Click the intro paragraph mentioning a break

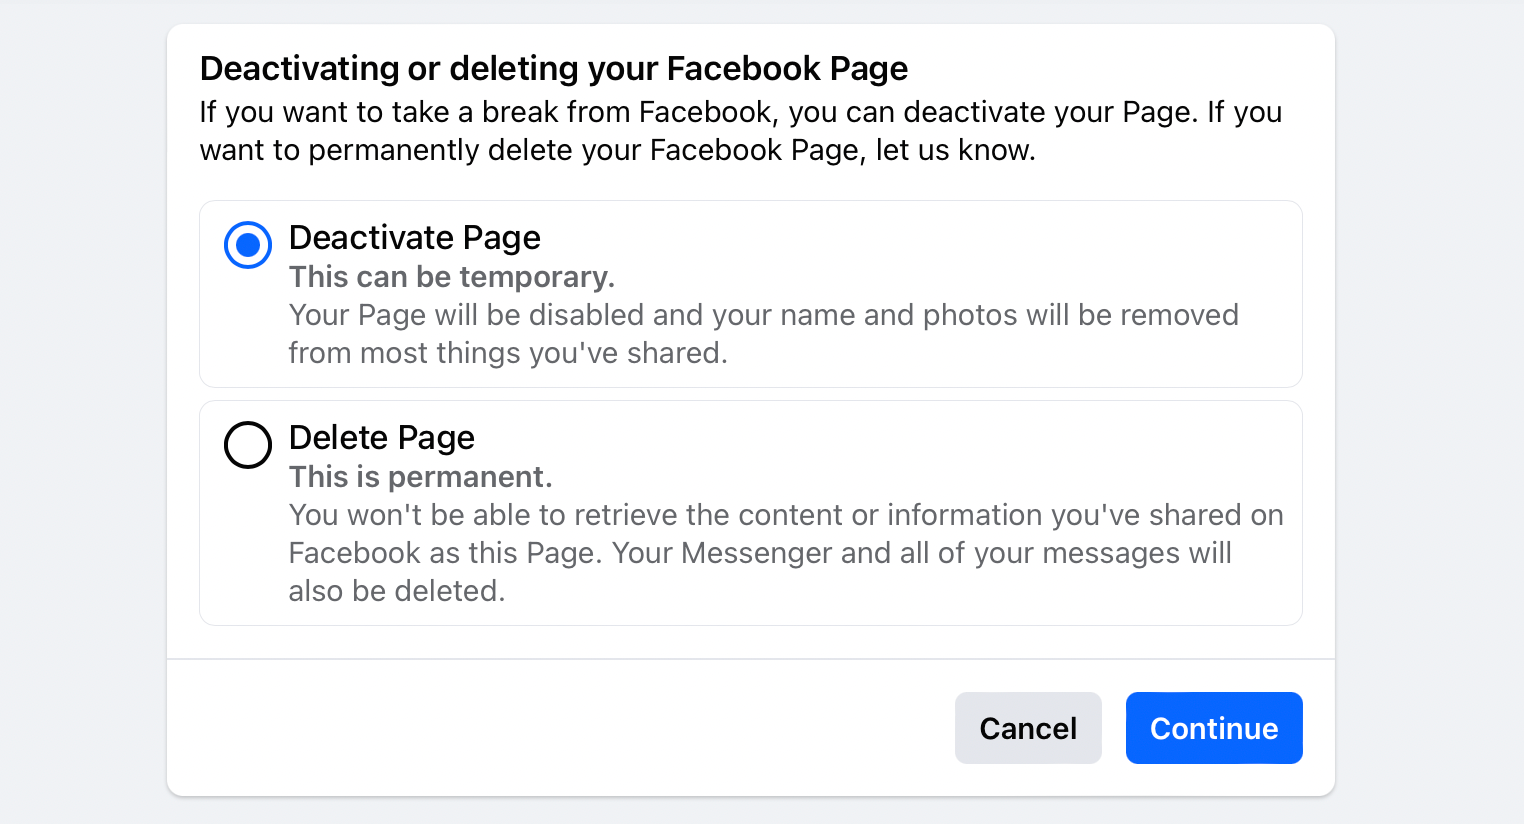point(740,130)
